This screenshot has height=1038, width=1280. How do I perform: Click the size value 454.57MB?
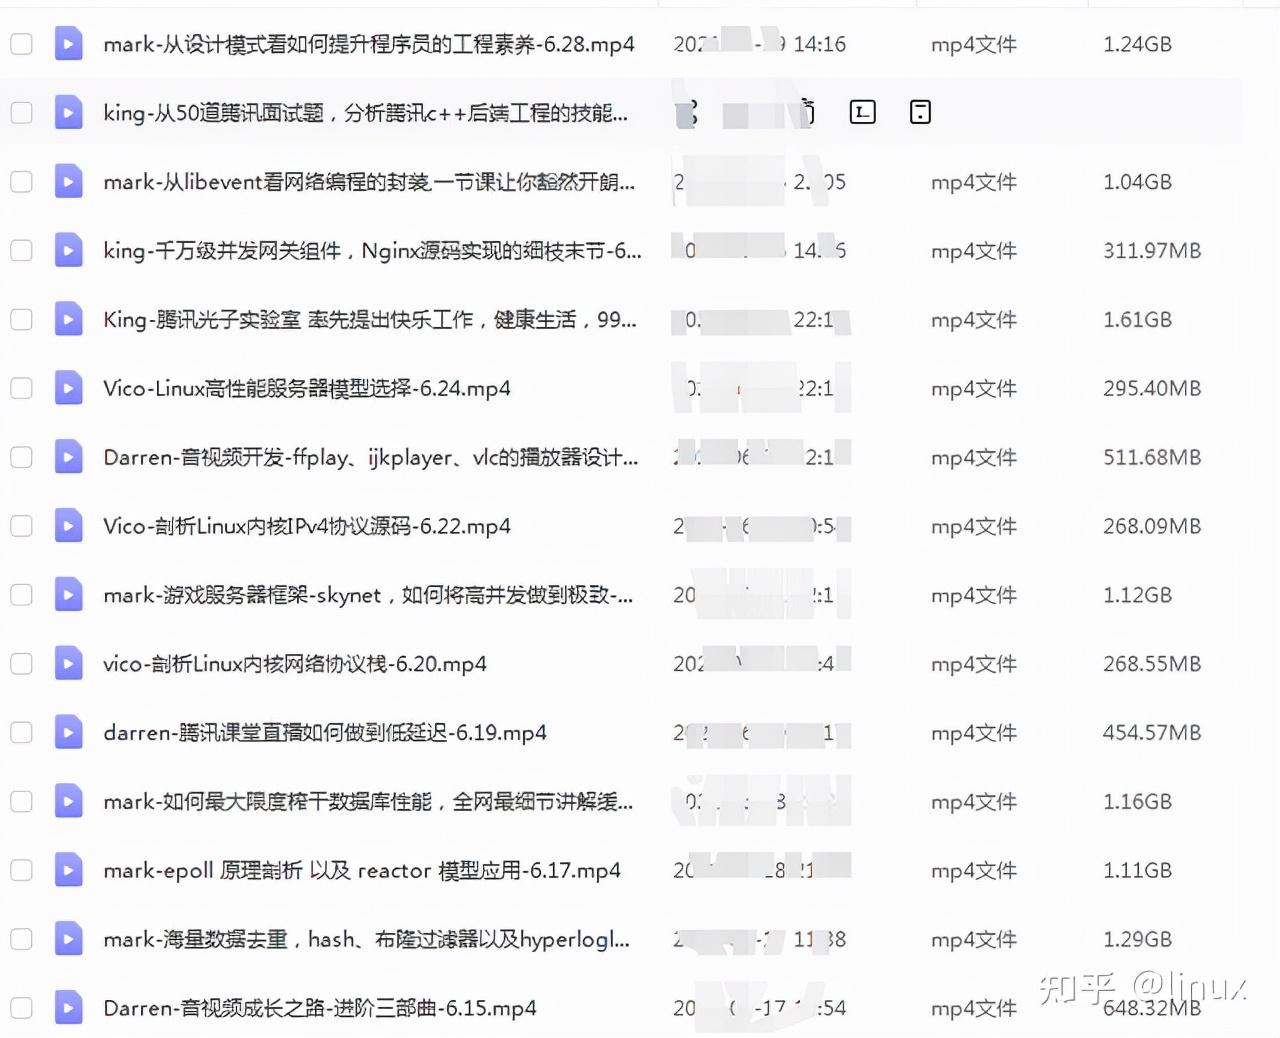point(1152,733)
